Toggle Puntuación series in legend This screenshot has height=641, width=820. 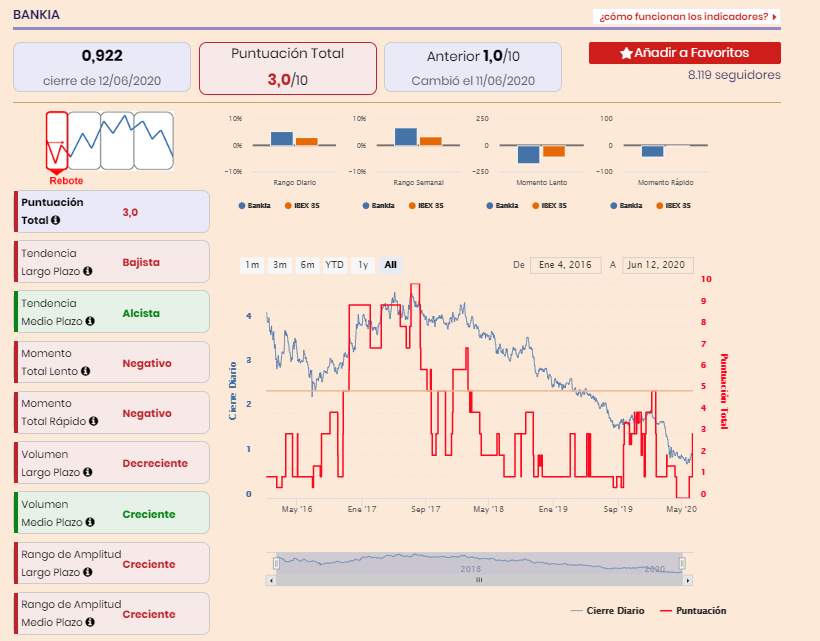[693, 611]
